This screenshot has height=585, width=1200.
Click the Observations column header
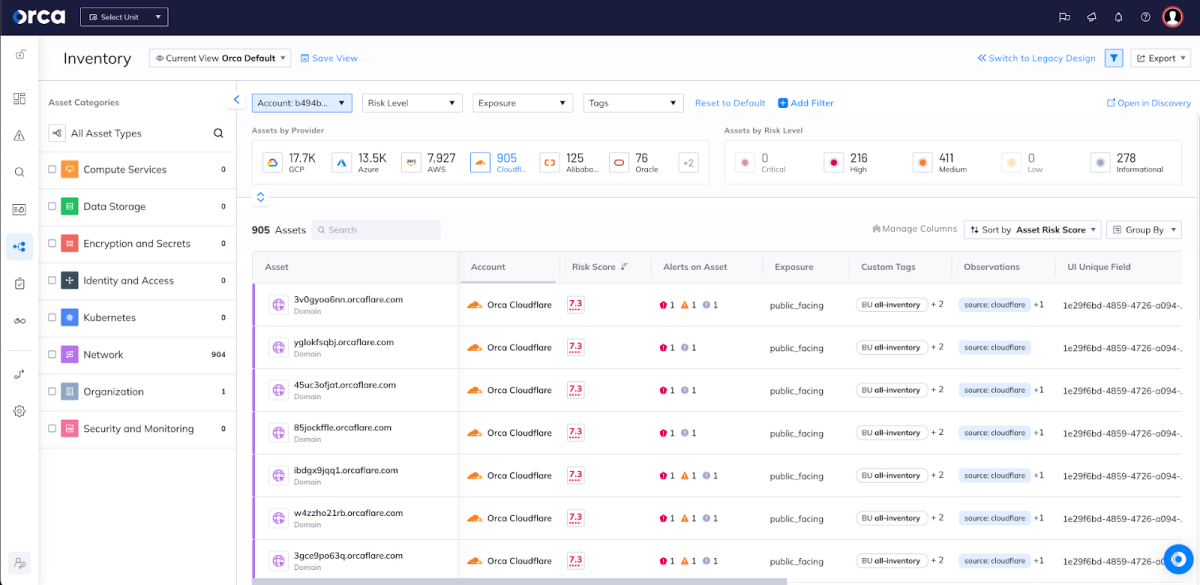click(x=991, y=267)
